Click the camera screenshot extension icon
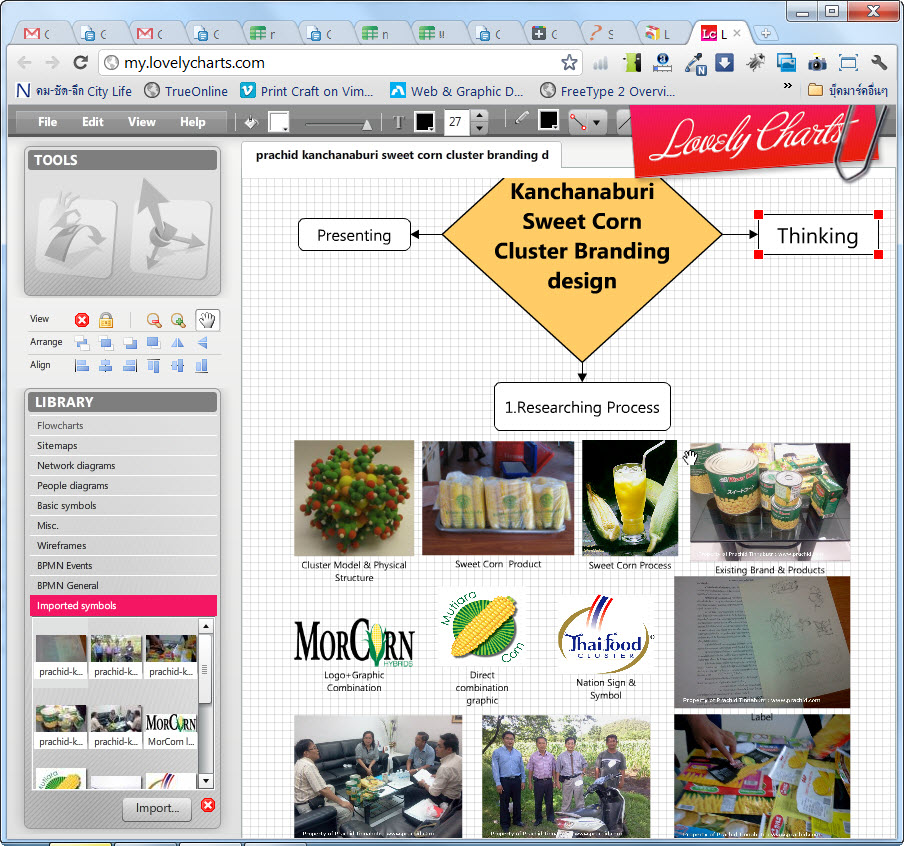 click(x=817, y=63)
